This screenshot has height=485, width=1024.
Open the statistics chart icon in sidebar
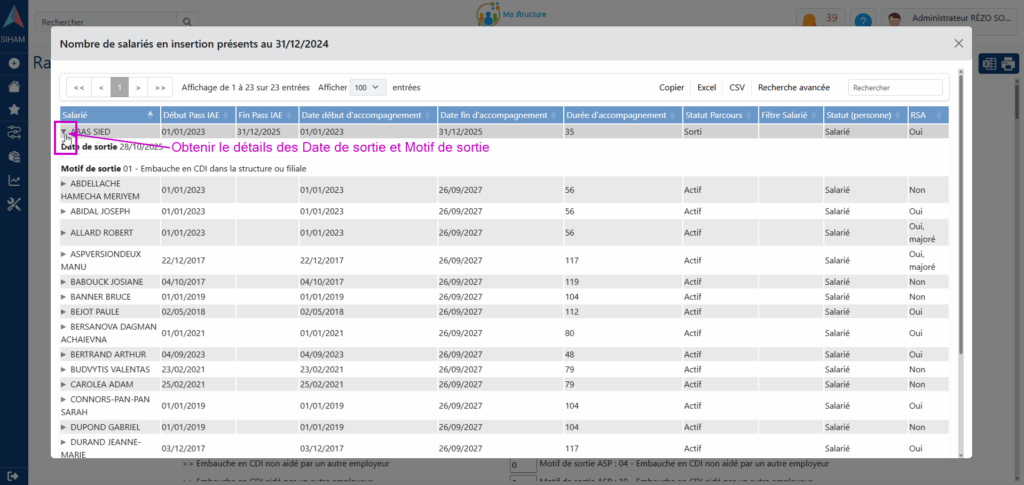tap(14, 181)
